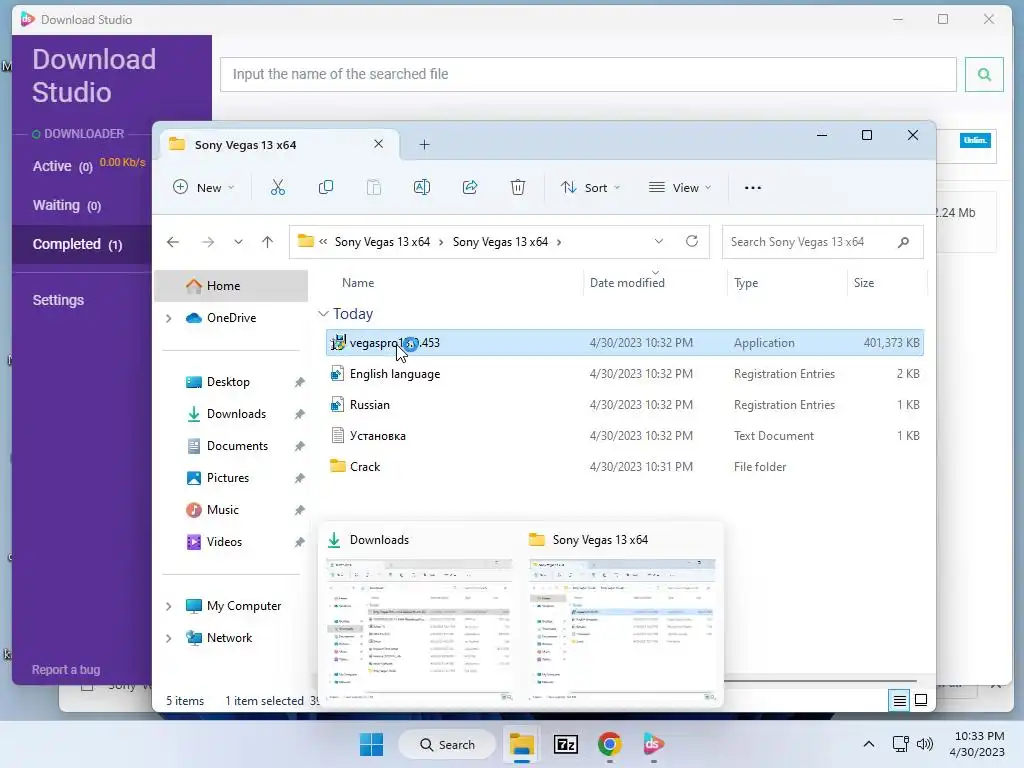Expand Network in navigation pane
This screenshot has height=768, width=1024.
coord(168,638)
